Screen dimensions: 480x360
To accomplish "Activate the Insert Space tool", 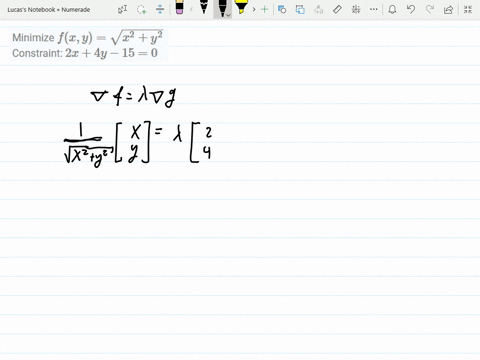I will [x=160, y=9].
